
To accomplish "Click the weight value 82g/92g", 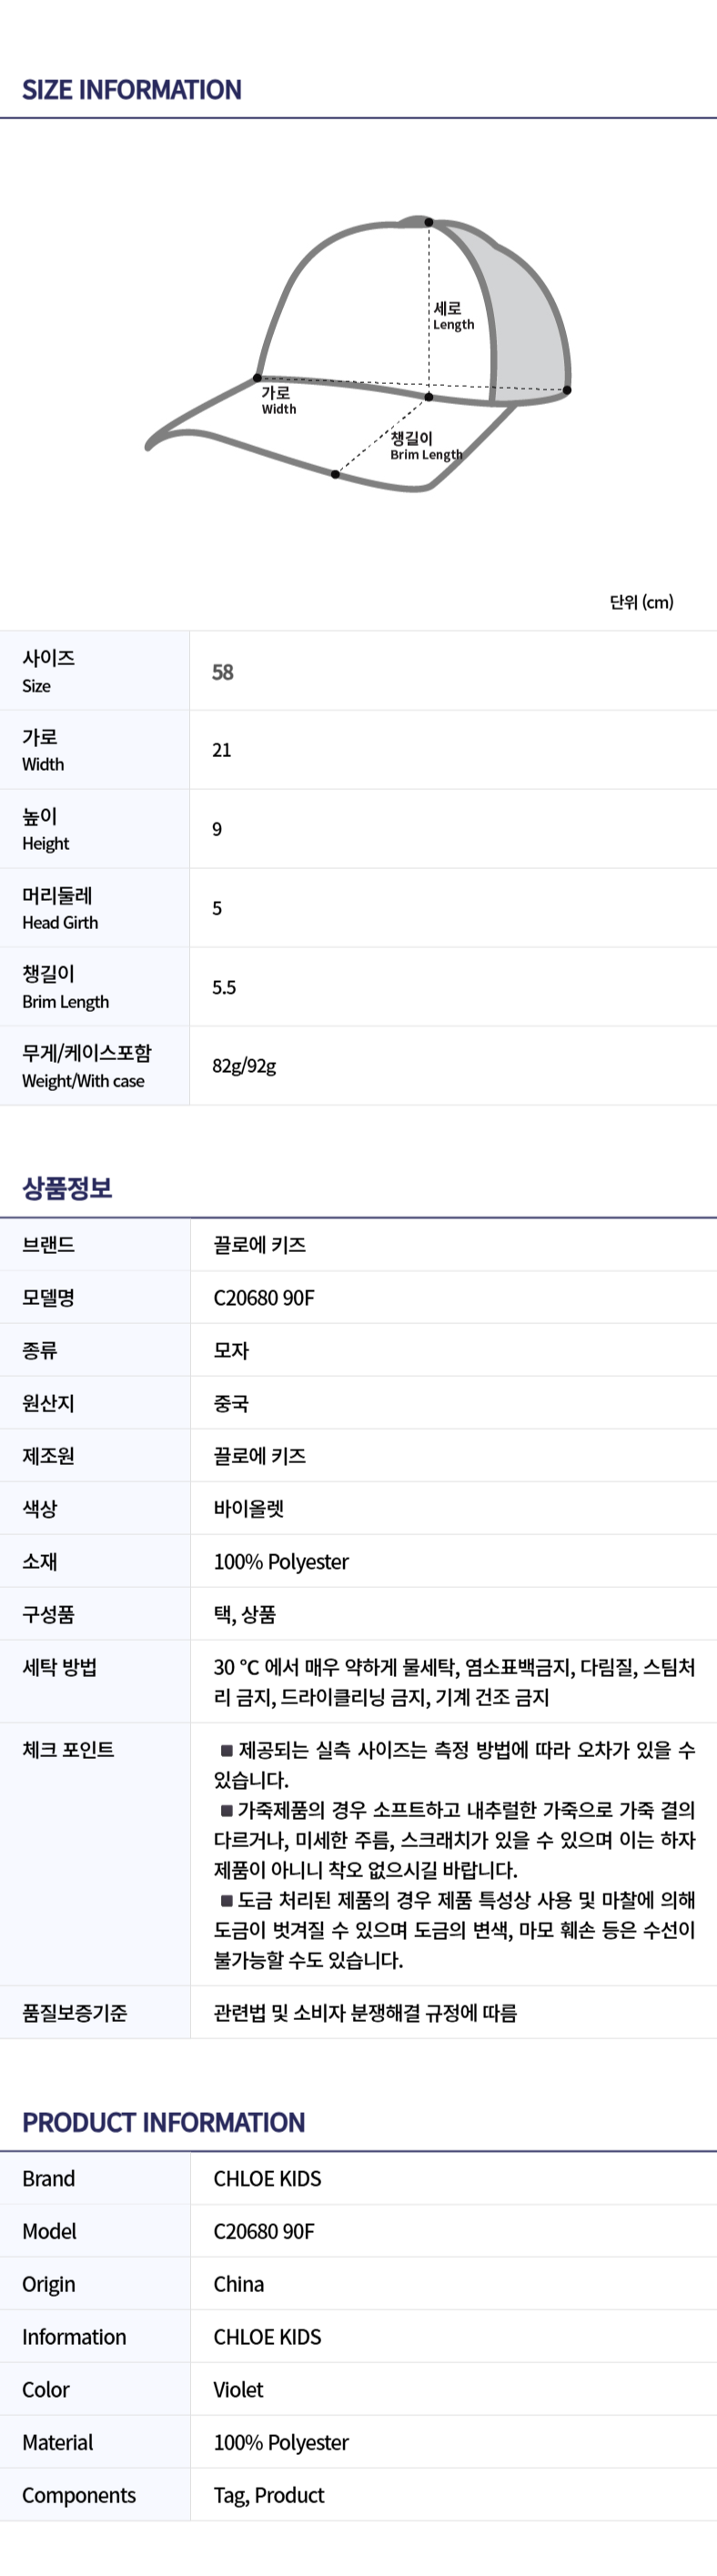I will [x=244, y=1066].
